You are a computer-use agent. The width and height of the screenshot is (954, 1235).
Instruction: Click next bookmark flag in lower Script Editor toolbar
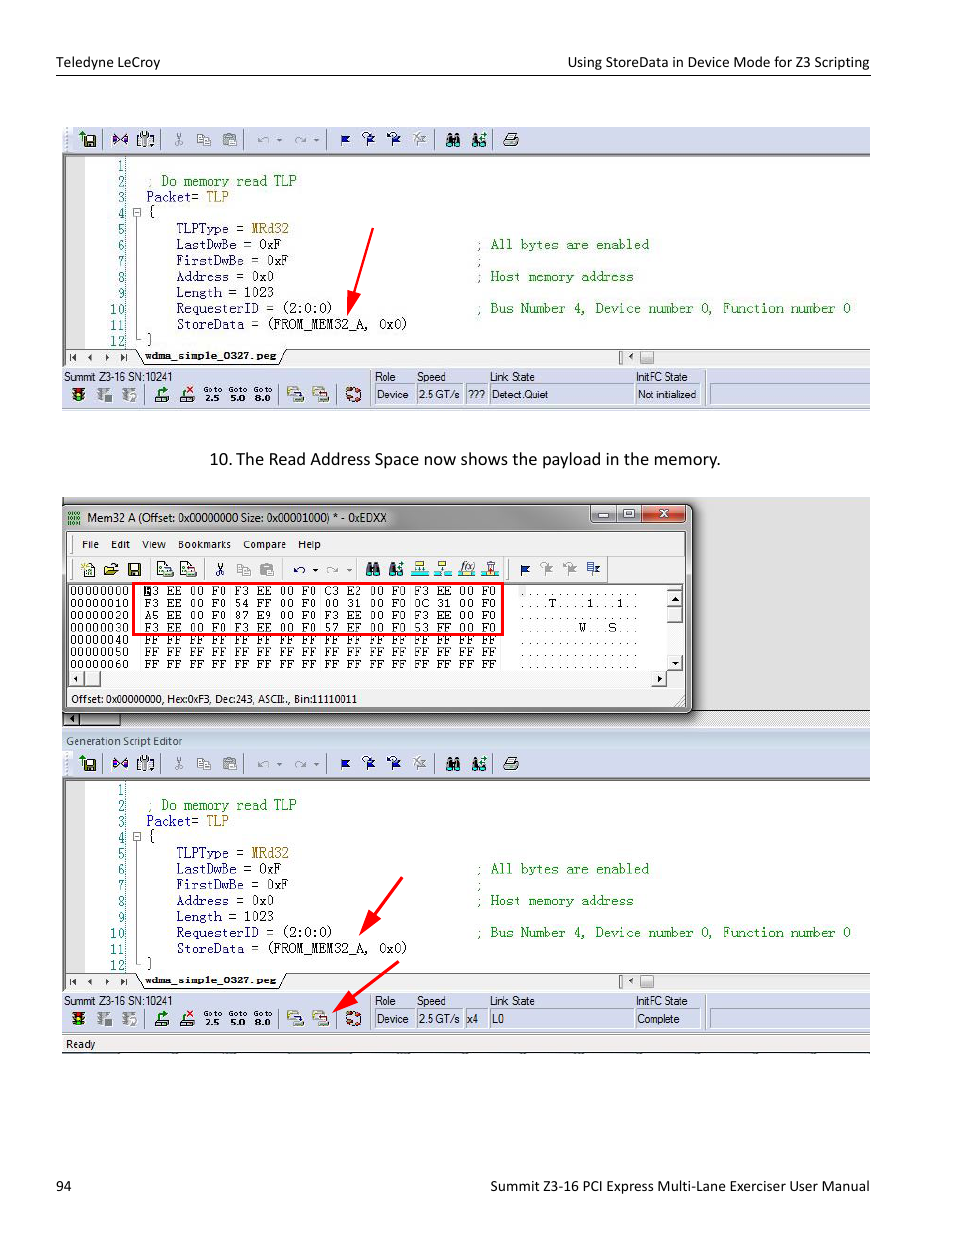(x=369, y=764)
